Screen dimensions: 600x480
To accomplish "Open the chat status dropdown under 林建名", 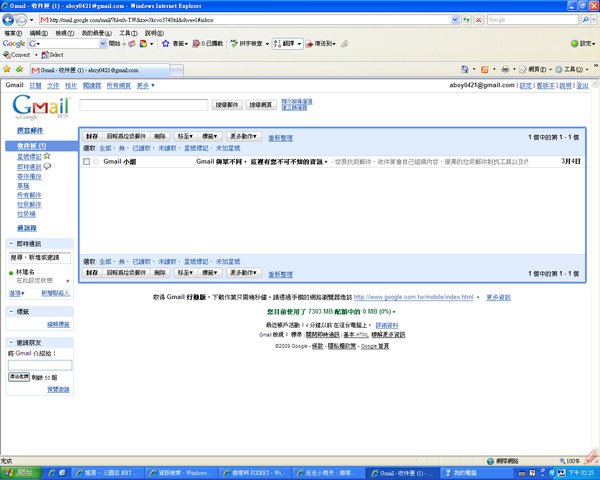I will tap(68, 281).
